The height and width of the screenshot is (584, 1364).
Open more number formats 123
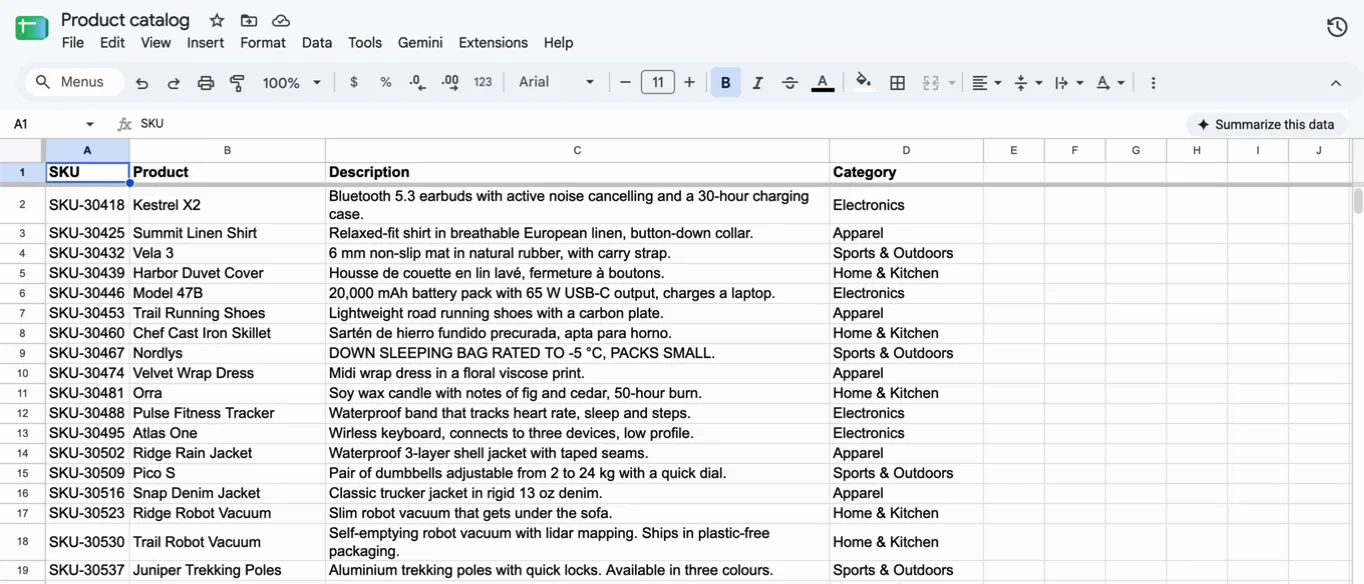pos(483,83)
